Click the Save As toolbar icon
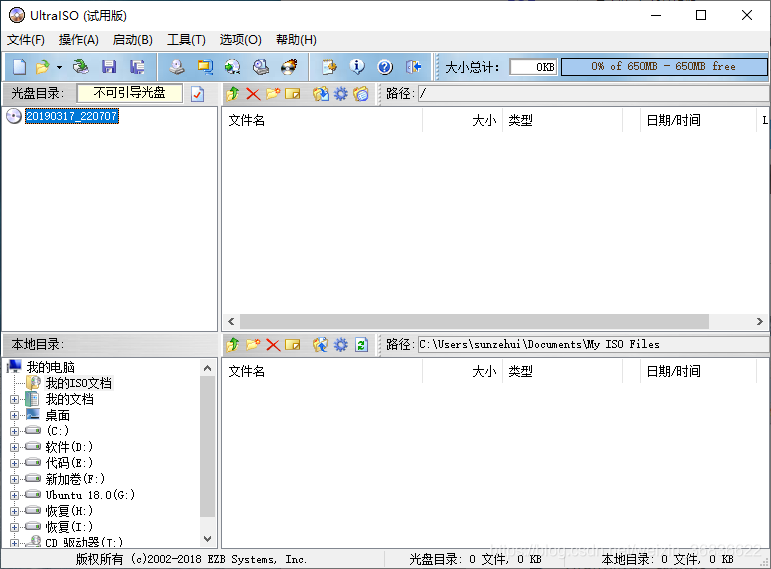 137,67
